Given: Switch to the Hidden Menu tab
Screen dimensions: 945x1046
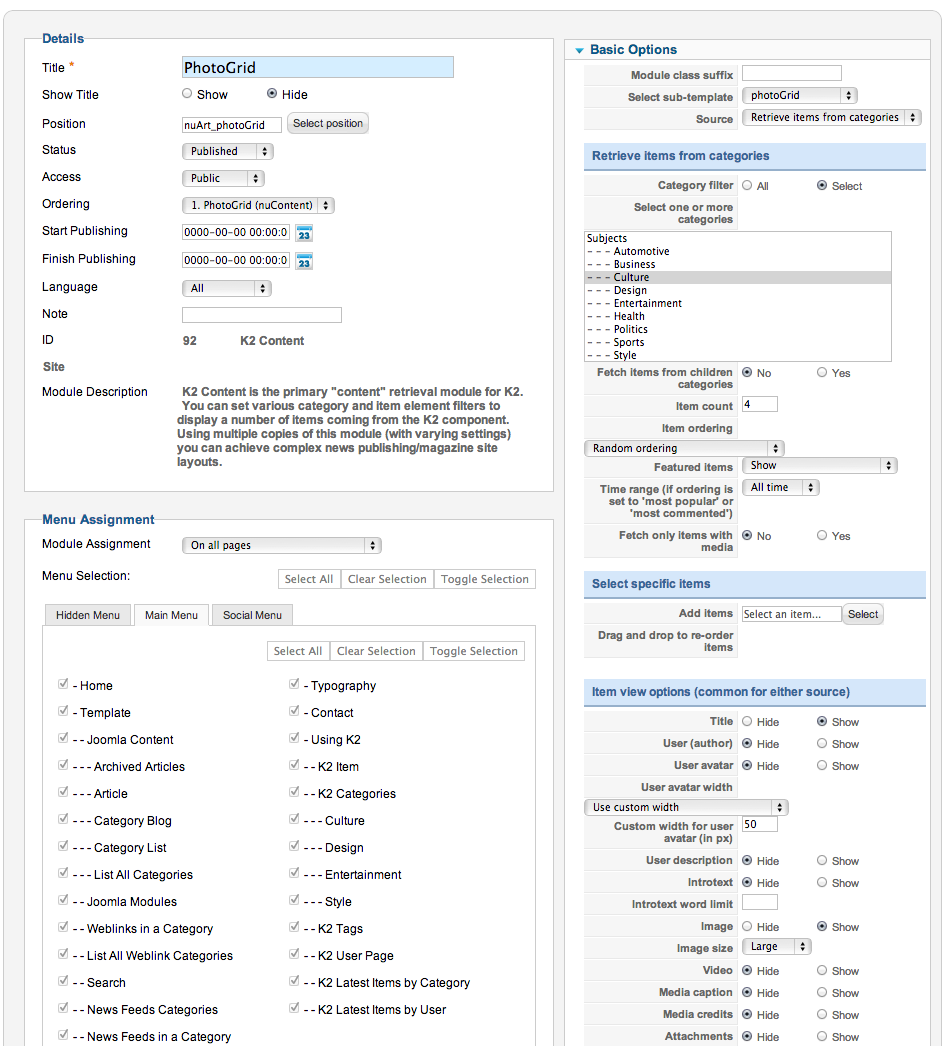Looking at the screenshot, I should pyautogui.click(x=88, y=615).
